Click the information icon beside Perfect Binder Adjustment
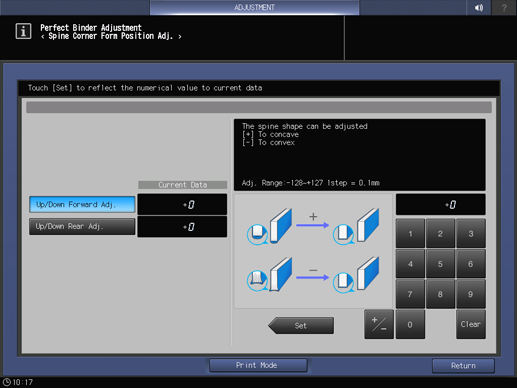 [x=23, y=31]
